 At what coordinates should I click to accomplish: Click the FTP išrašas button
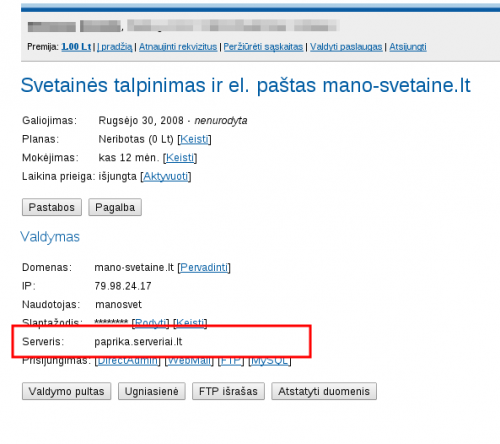(x=228, y=391)
